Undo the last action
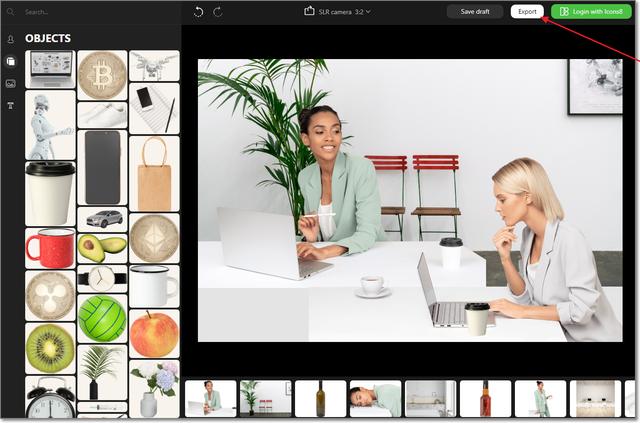Viewport: 640px width, 423px height. coord(198,12)
